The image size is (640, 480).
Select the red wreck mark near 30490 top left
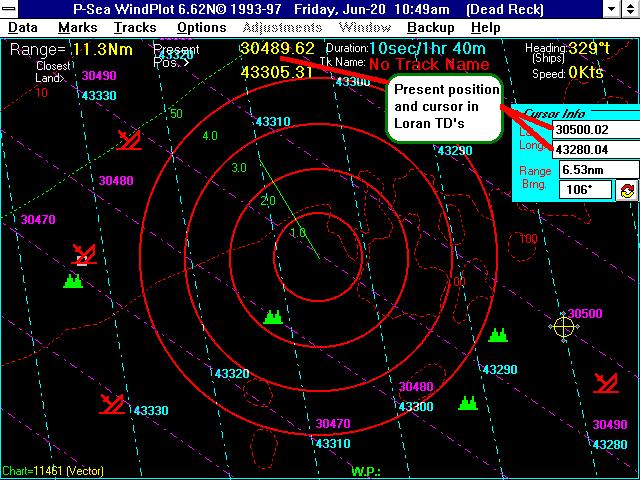click(x=129, y=140)
